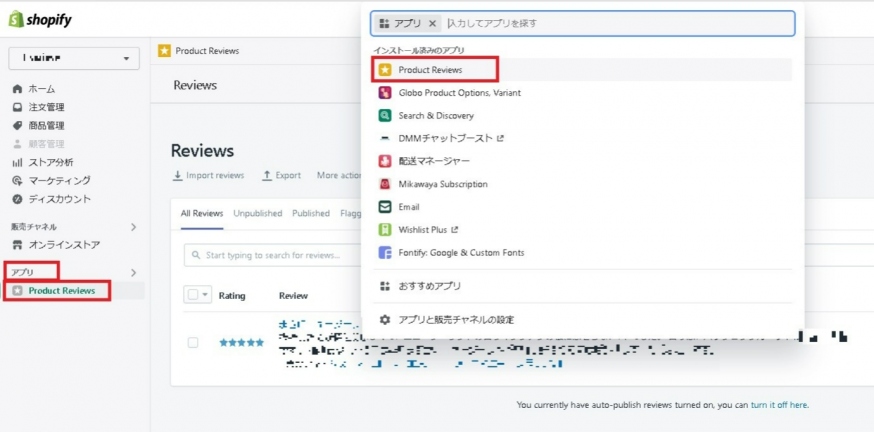Click the gear icon for app settings
The image size is (874, 432).
[385, 320]
